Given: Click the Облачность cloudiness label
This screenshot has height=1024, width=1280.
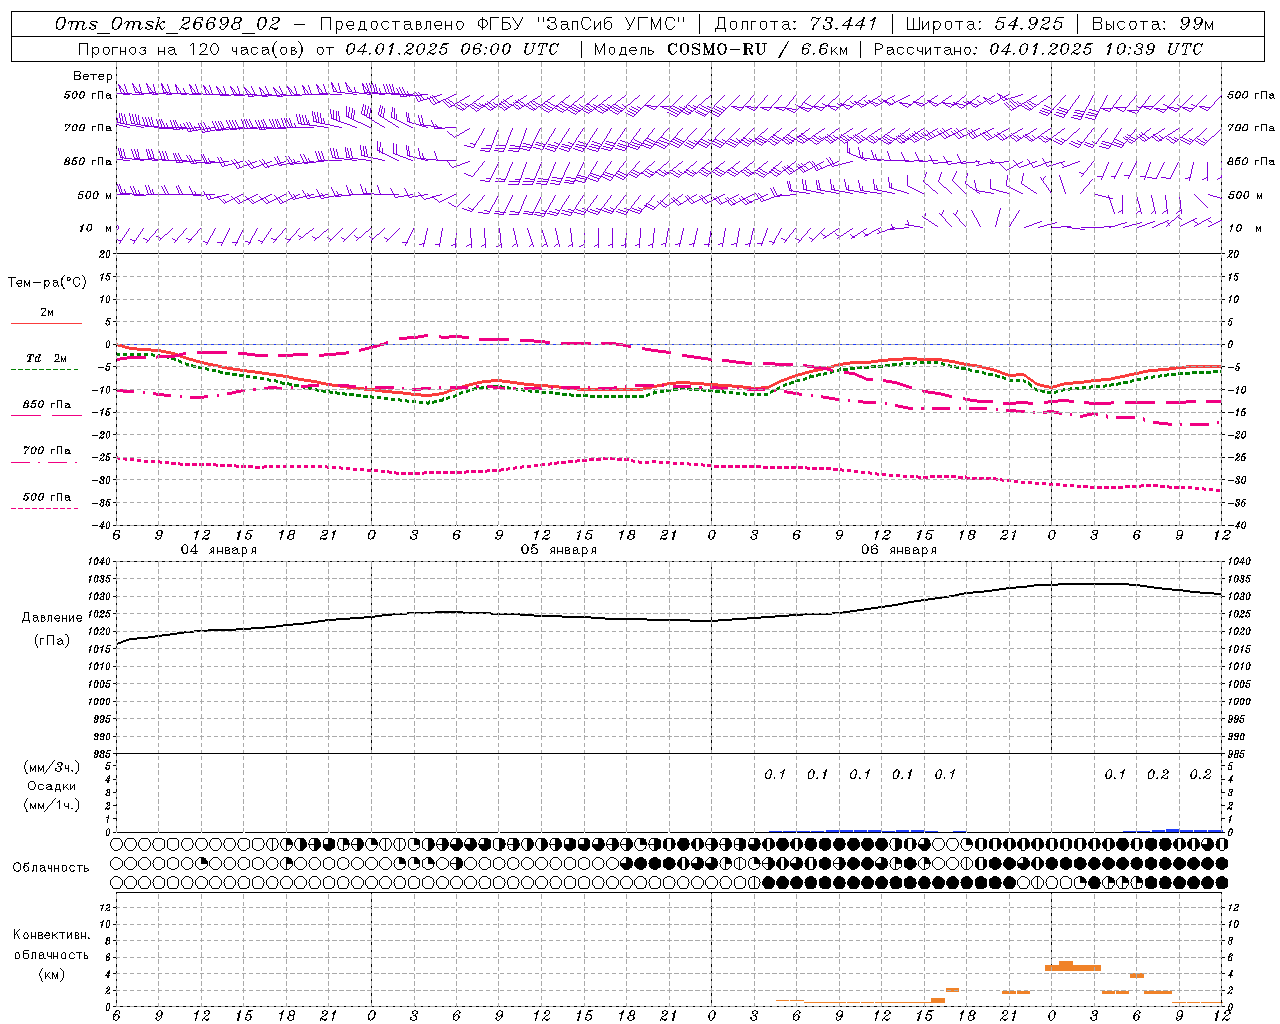Looking at the screenshot, I should tap(51, 867).
